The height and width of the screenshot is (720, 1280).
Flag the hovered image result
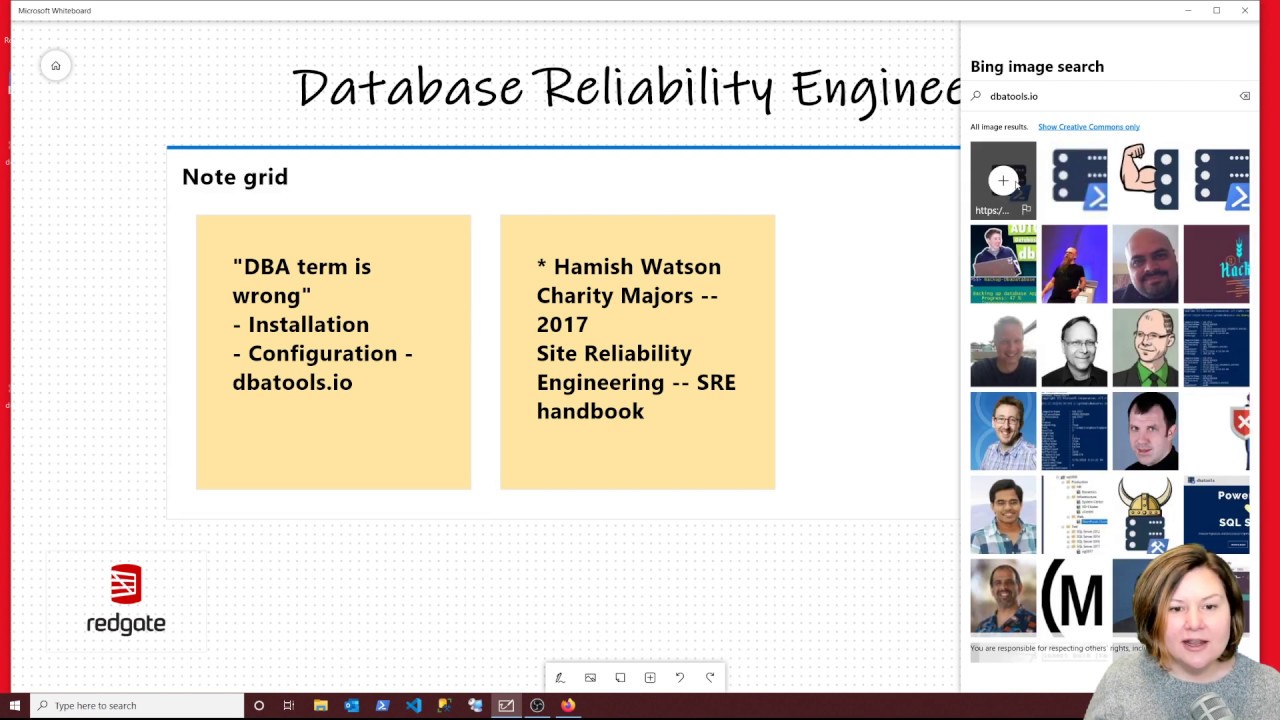click(1026, 210)
